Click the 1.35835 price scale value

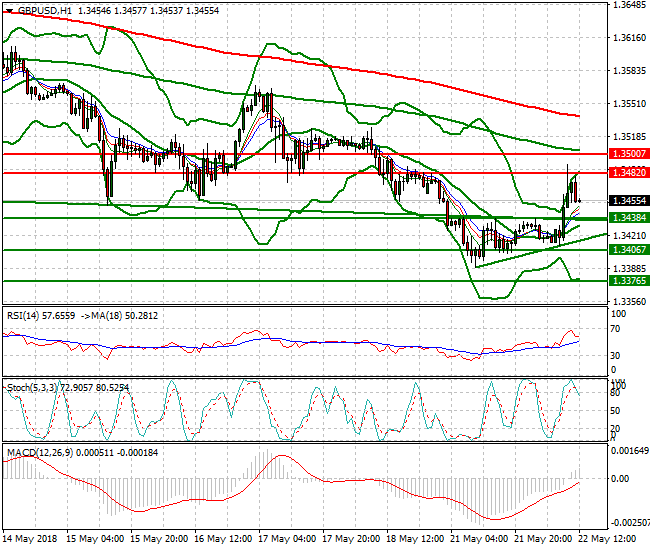[x=629, y=71]
